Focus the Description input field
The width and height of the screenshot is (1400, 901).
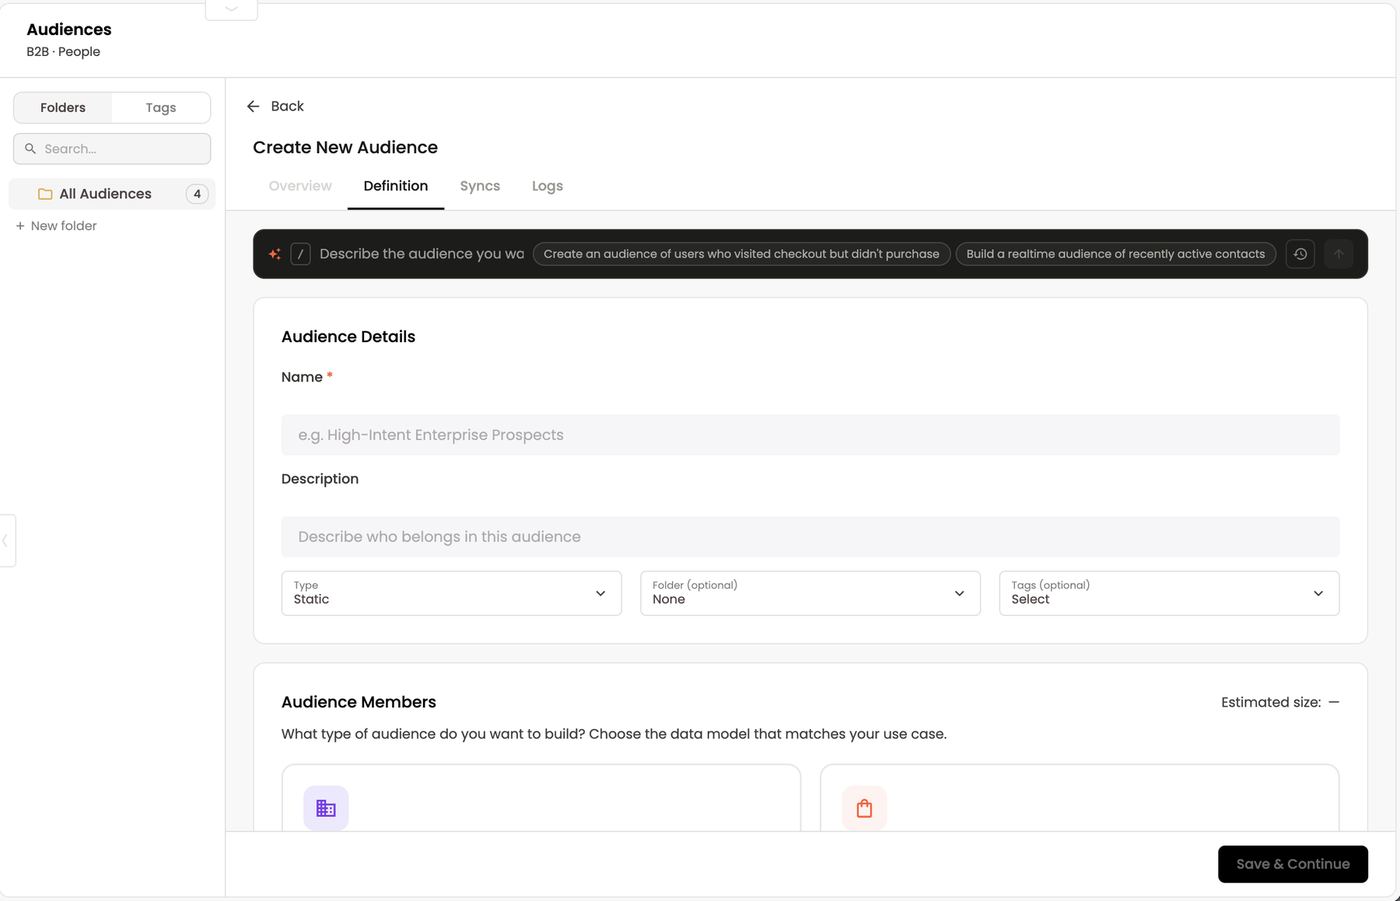tap(810, 537)
